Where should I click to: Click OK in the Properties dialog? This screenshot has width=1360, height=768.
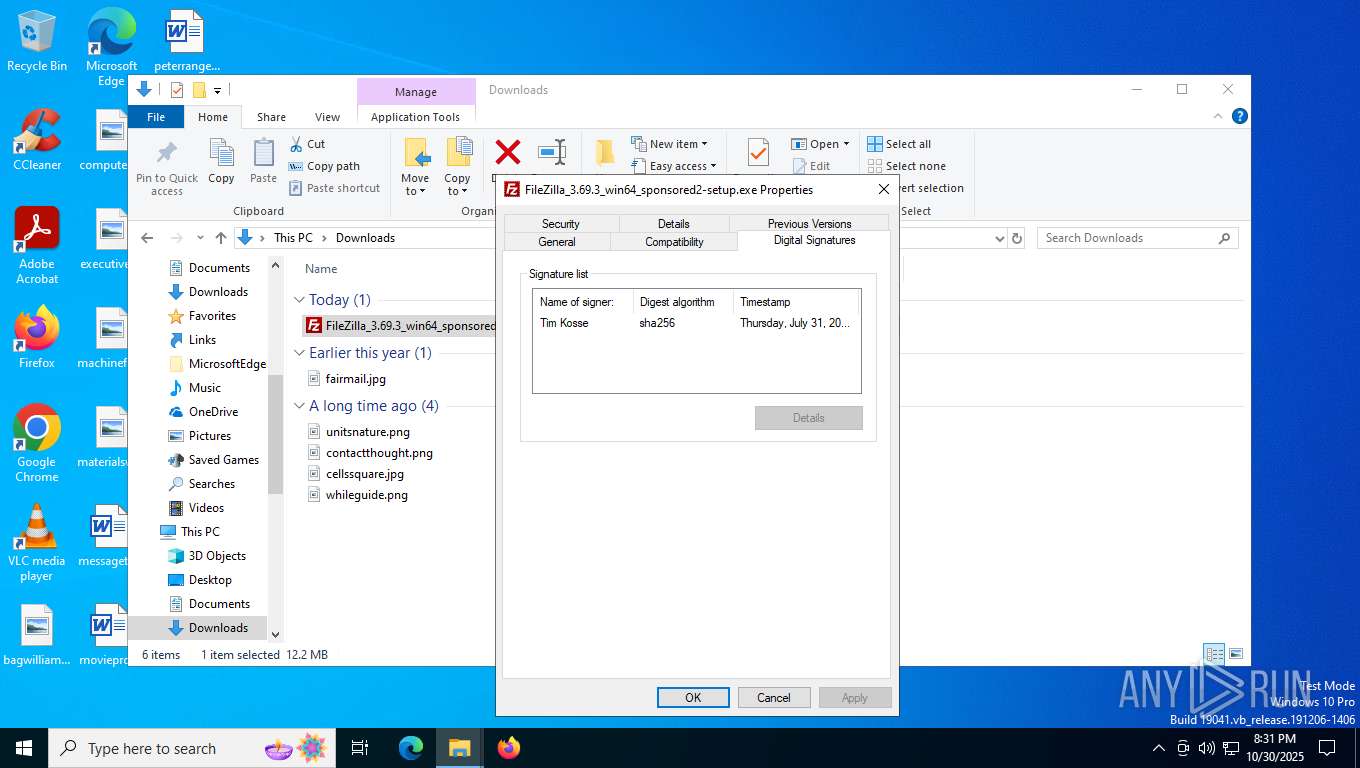693,698
